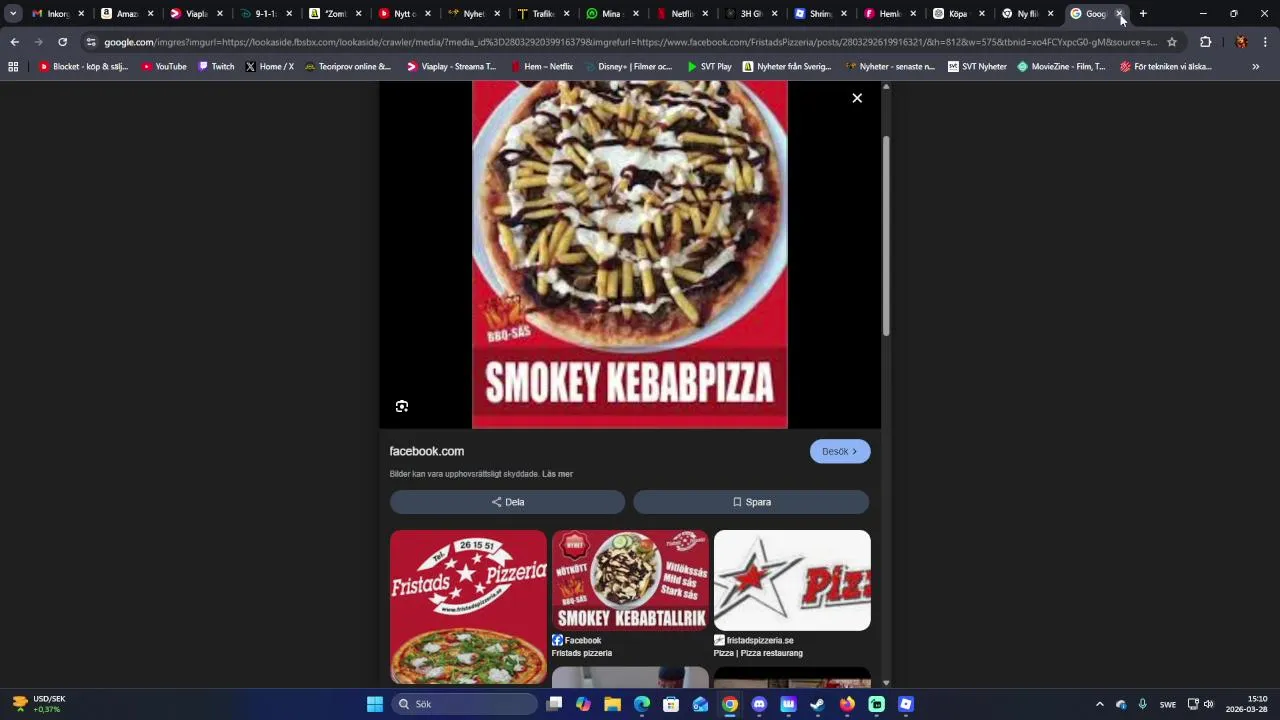Open the YouTube bookmark

(164, 67)
